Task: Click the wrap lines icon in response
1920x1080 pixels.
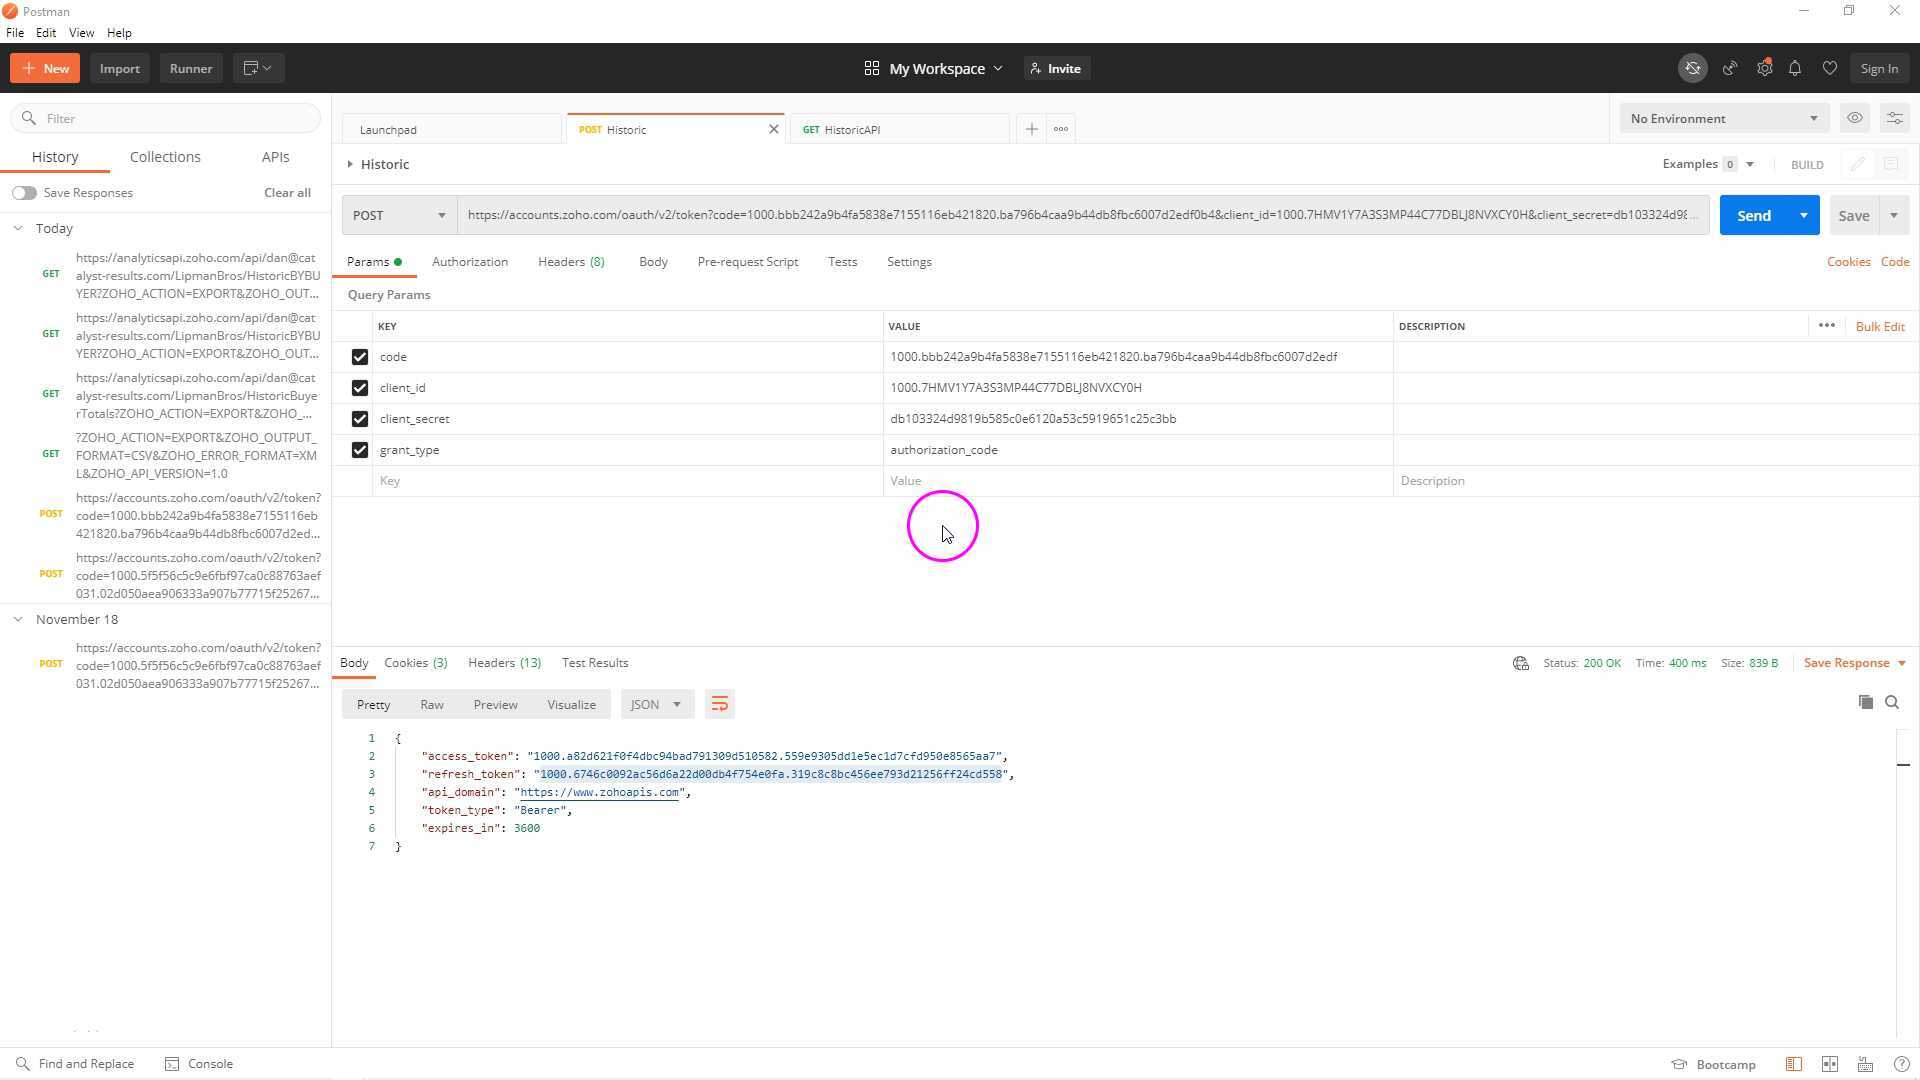Action: 719,704
